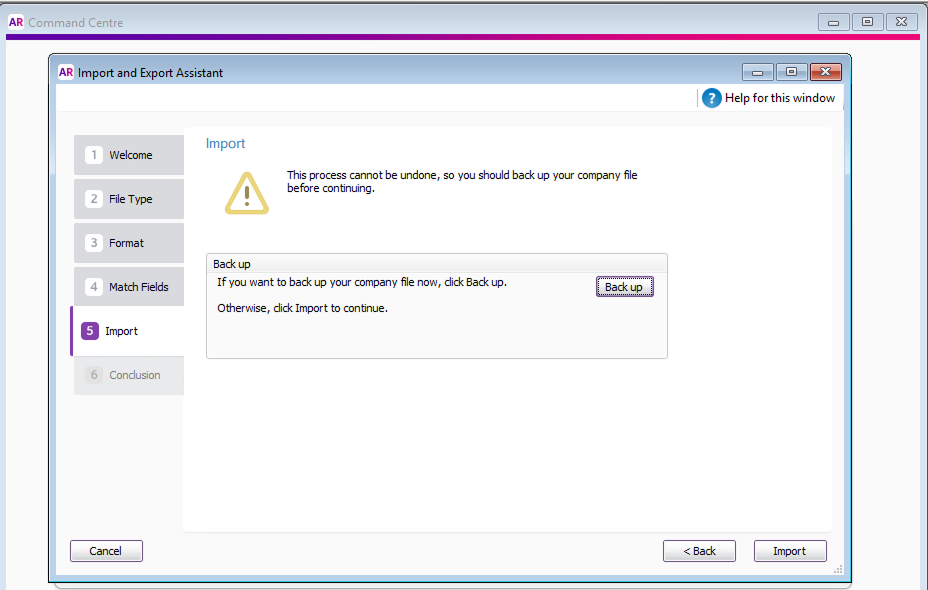Click the yellow warning triangle icon

(x=246, y=193)
